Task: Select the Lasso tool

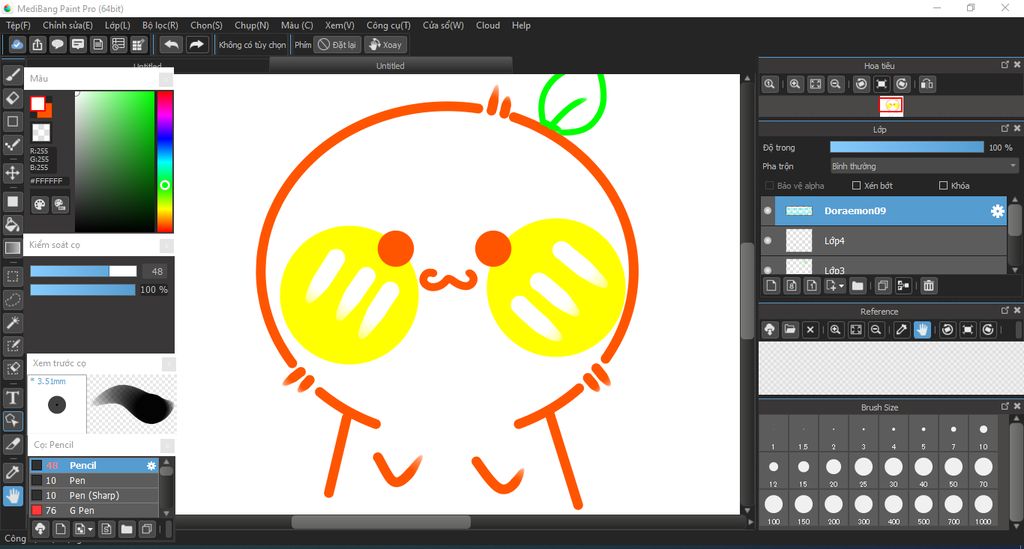Action: pos(12,300)
